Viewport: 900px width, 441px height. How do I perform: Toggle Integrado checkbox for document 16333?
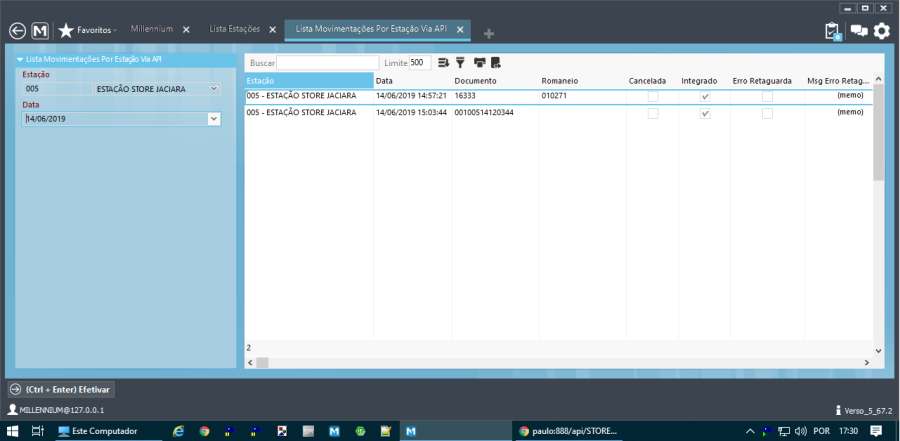705,96
